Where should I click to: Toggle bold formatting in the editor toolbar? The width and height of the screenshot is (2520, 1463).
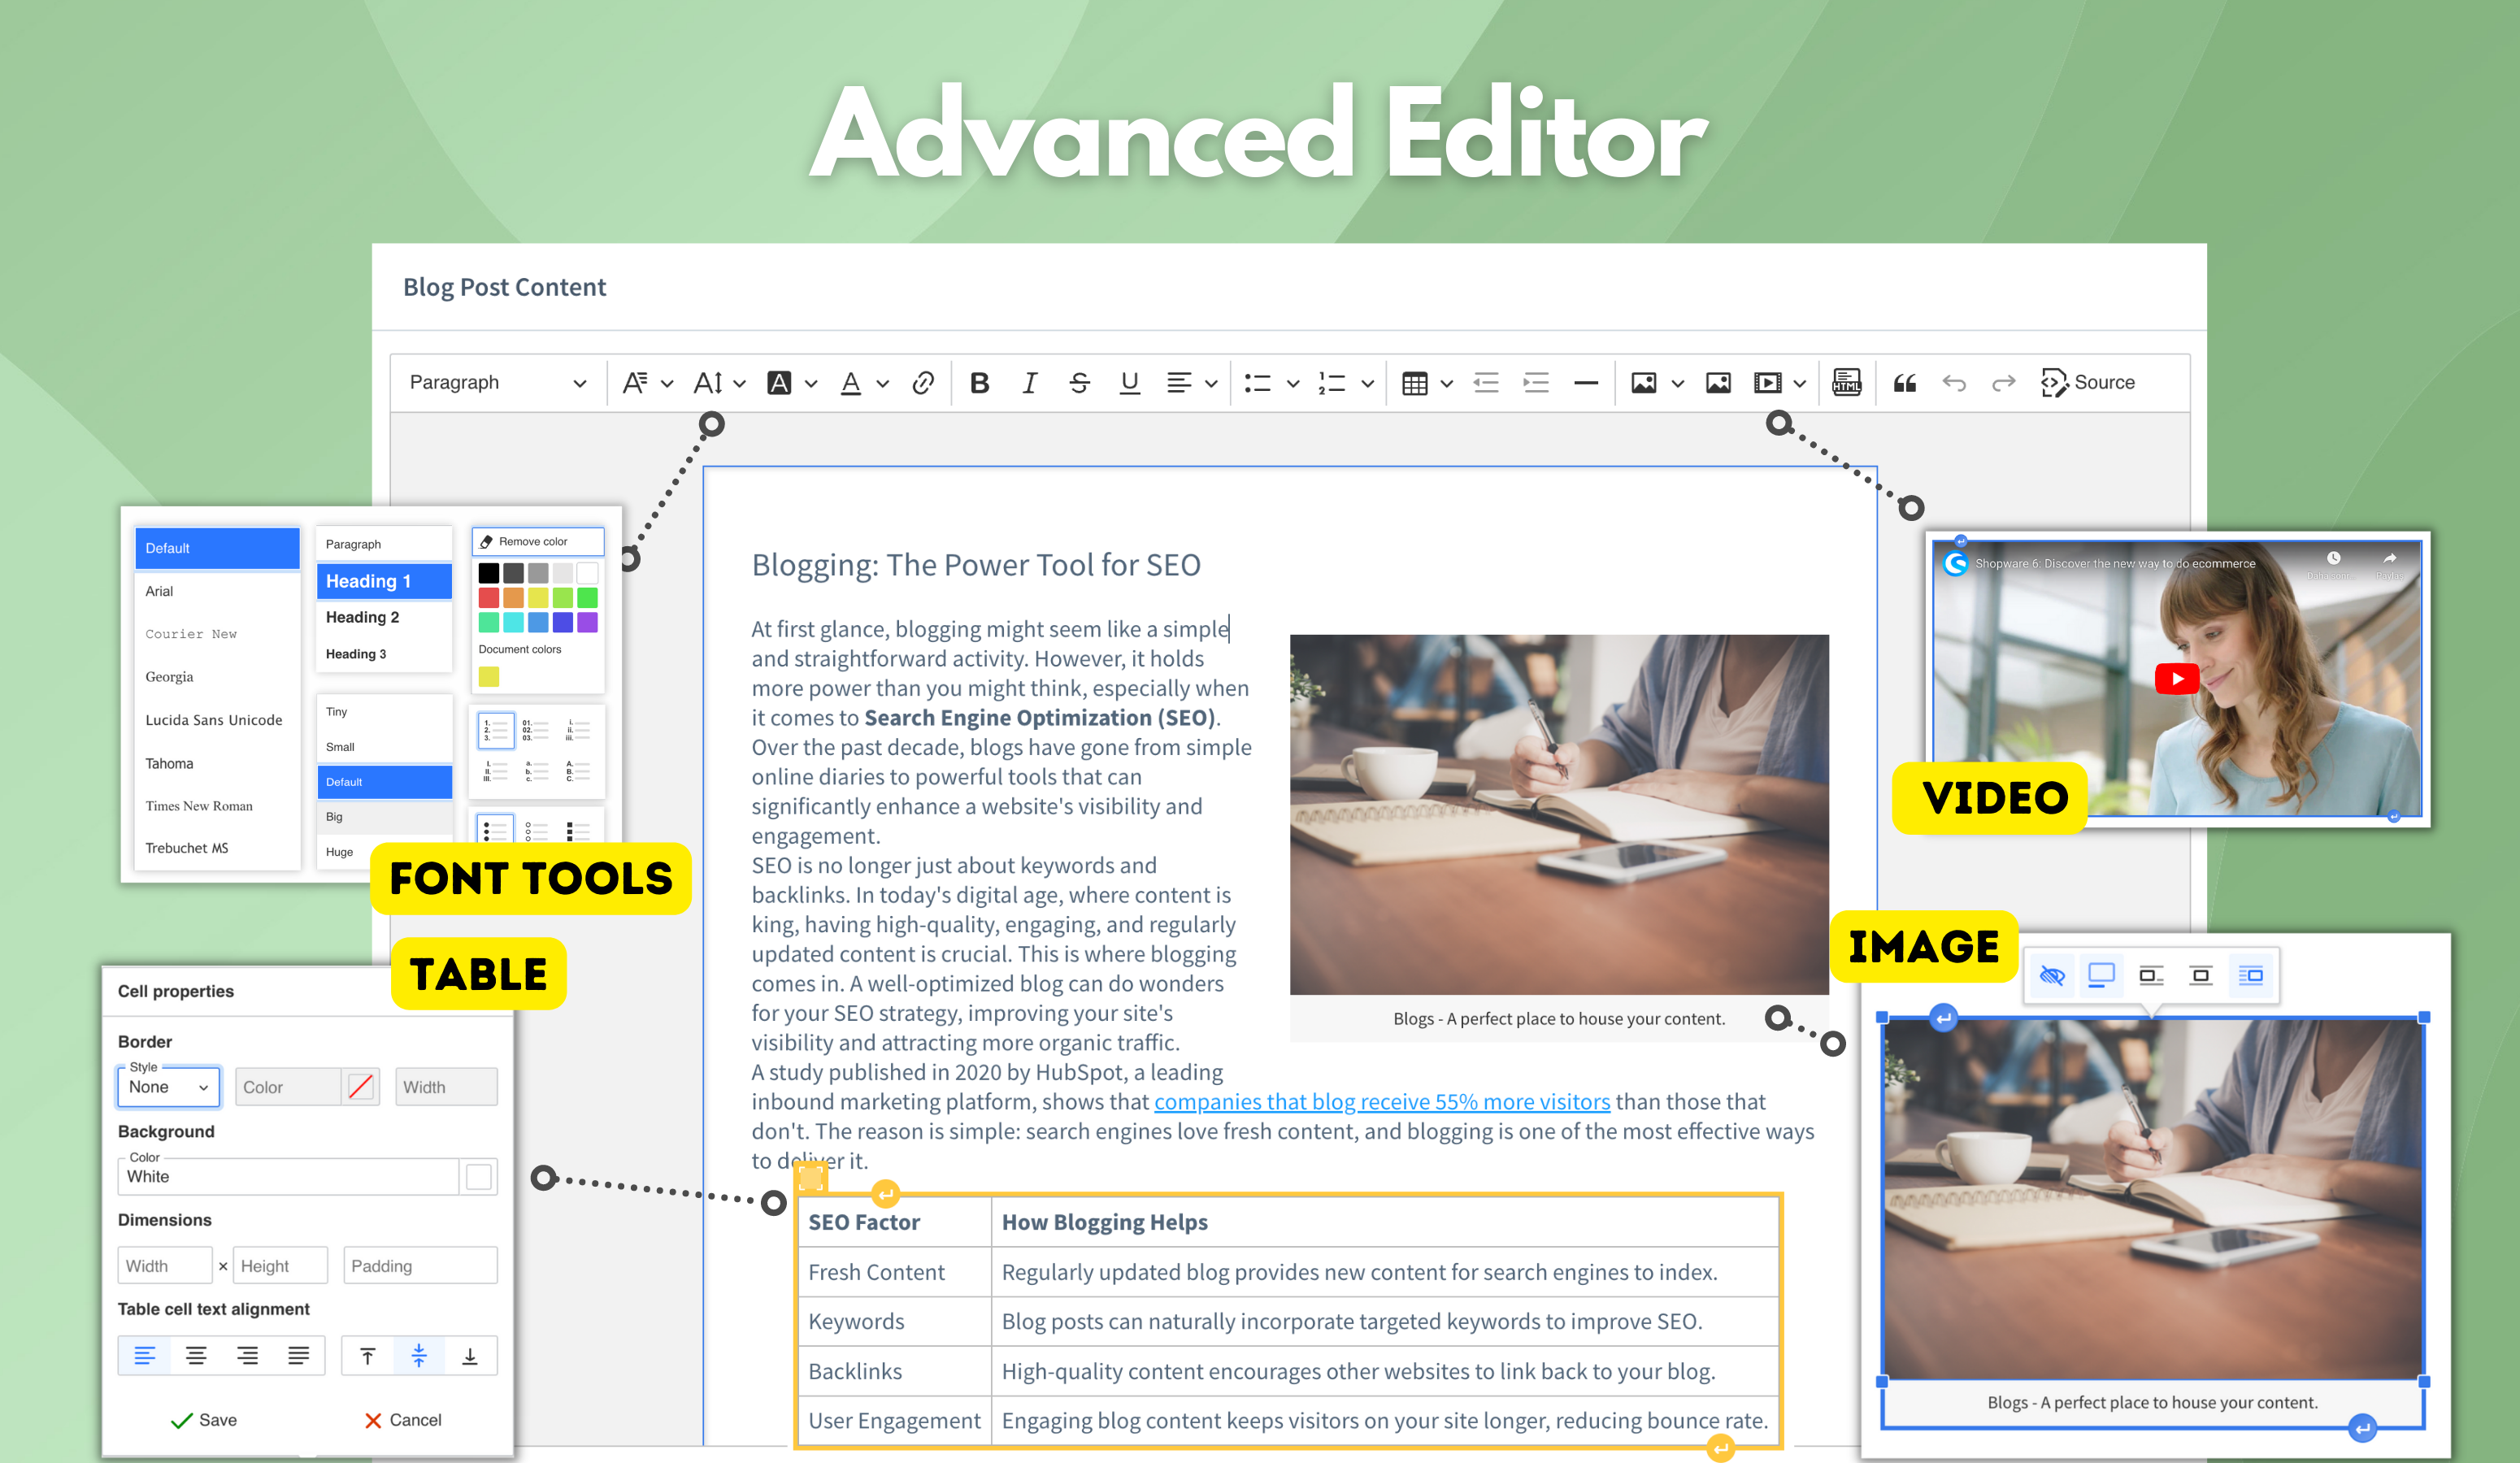tap(979, 383)
